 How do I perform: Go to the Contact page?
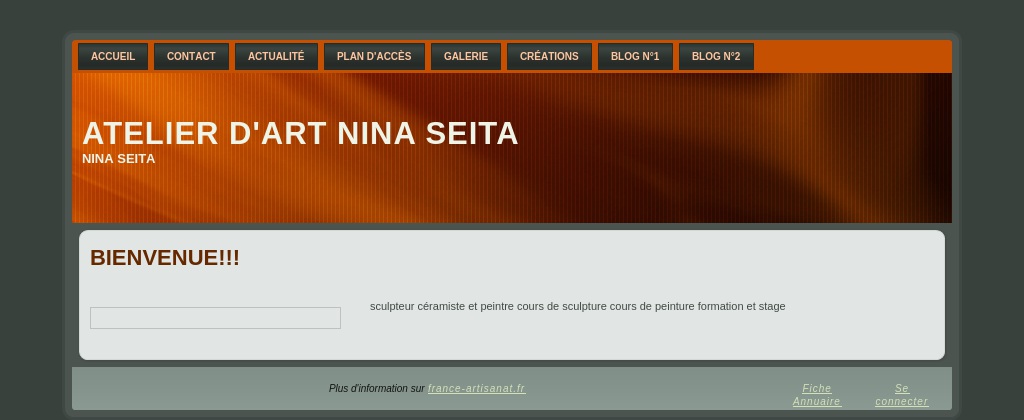191,56
